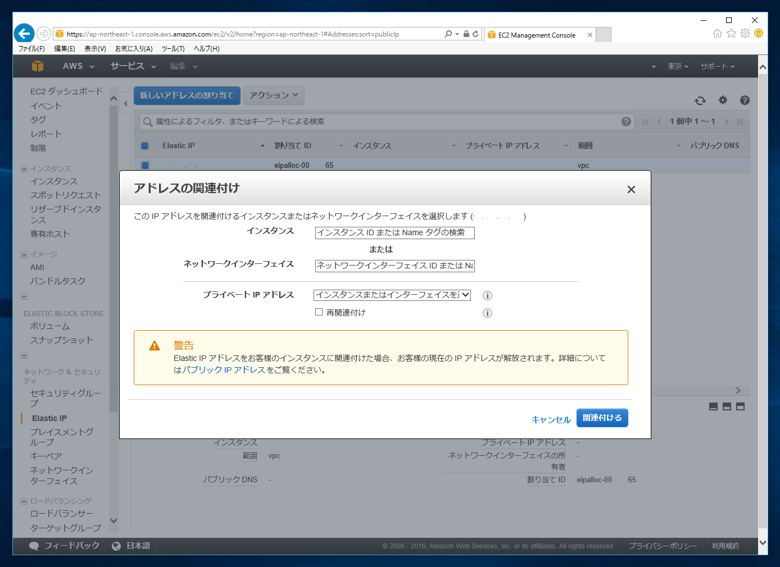Click the キャンセル link
This screenshot has width=780, height=567.
(551, 419)
